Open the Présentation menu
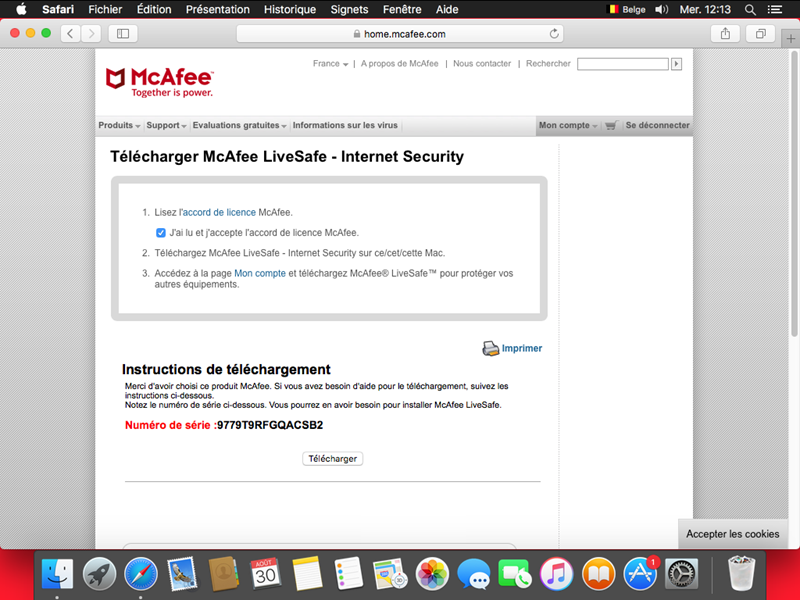 (x=217, y=10)
